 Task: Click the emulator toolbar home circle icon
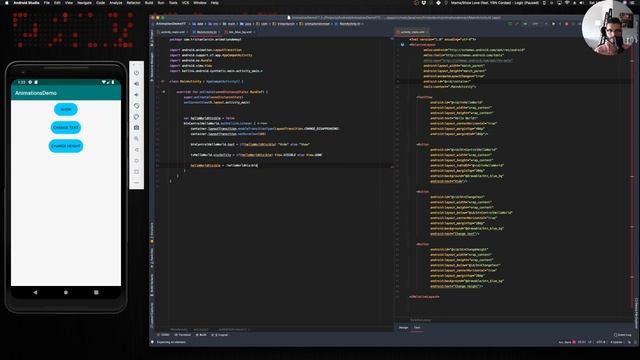(136, 161)
